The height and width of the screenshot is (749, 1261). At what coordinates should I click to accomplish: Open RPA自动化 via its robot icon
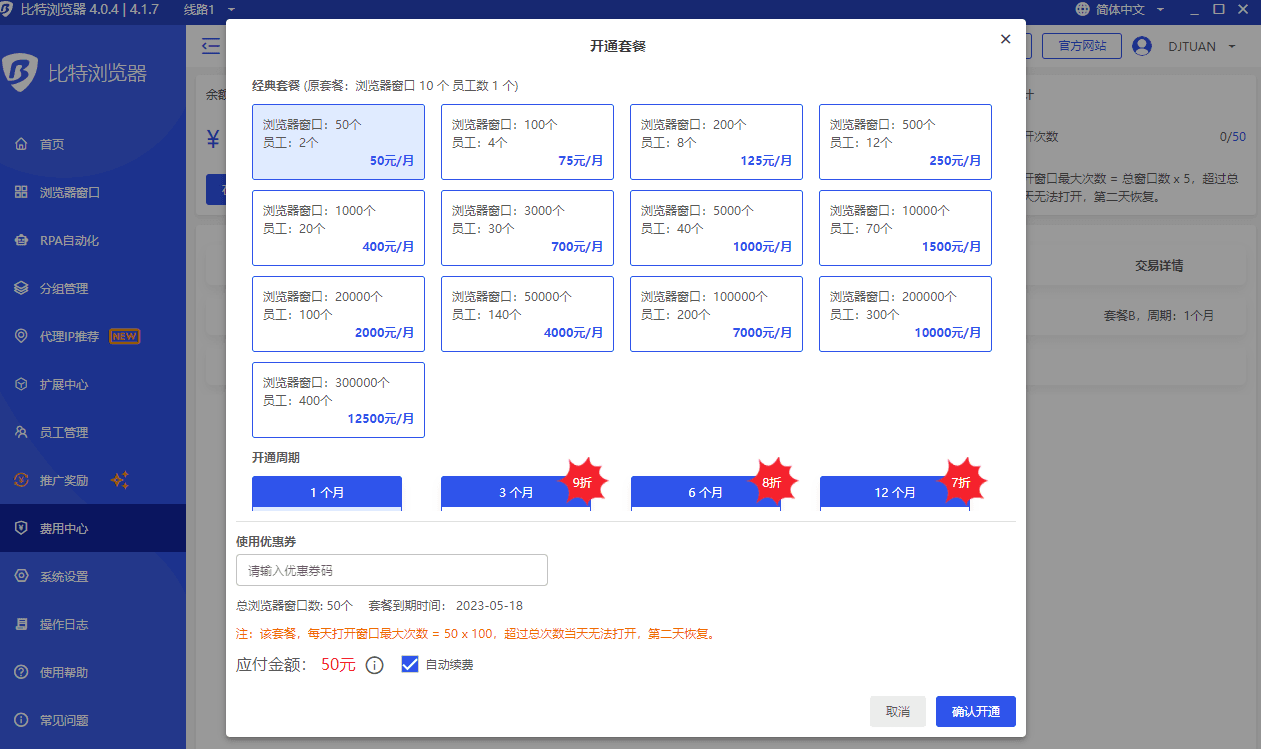pyautogui.click(x=20, y=240)
